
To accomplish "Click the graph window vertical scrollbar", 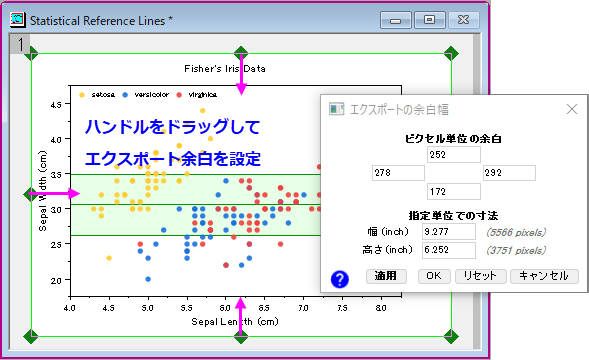I will pos(477,192).
